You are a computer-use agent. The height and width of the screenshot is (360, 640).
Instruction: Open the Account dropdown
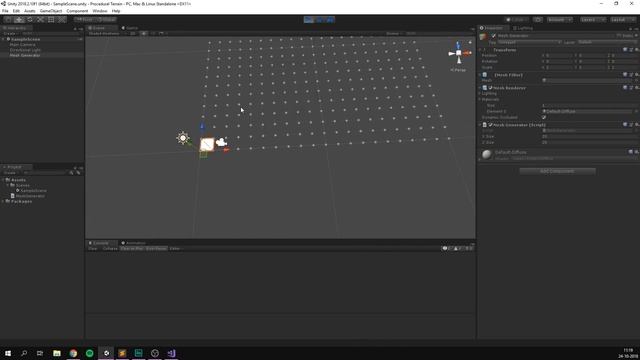pos(560,20)
